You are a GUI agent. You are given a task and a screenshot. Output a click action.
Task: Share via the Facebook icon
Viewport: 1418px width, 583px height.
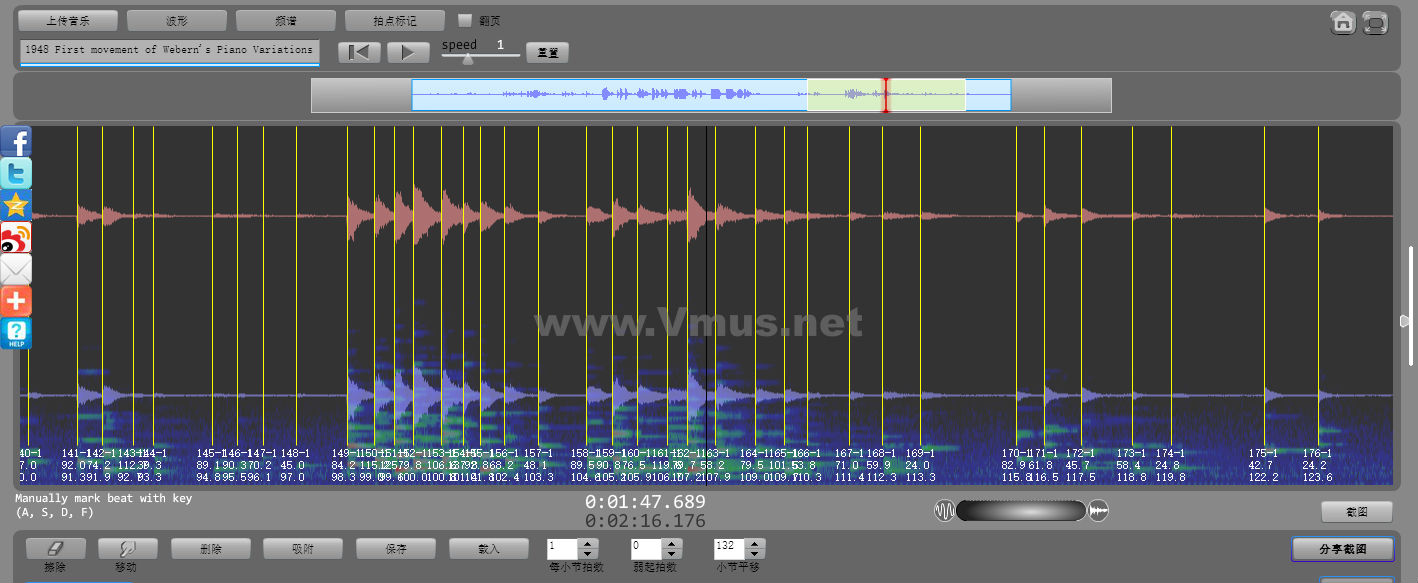point(16,141)
